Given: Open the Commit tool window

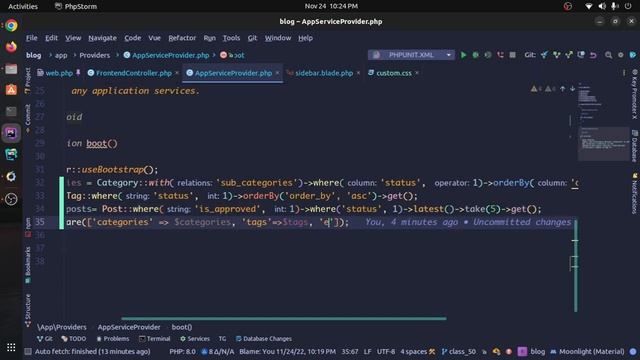Looking at the screenshot, I should [x=28, y=118].
